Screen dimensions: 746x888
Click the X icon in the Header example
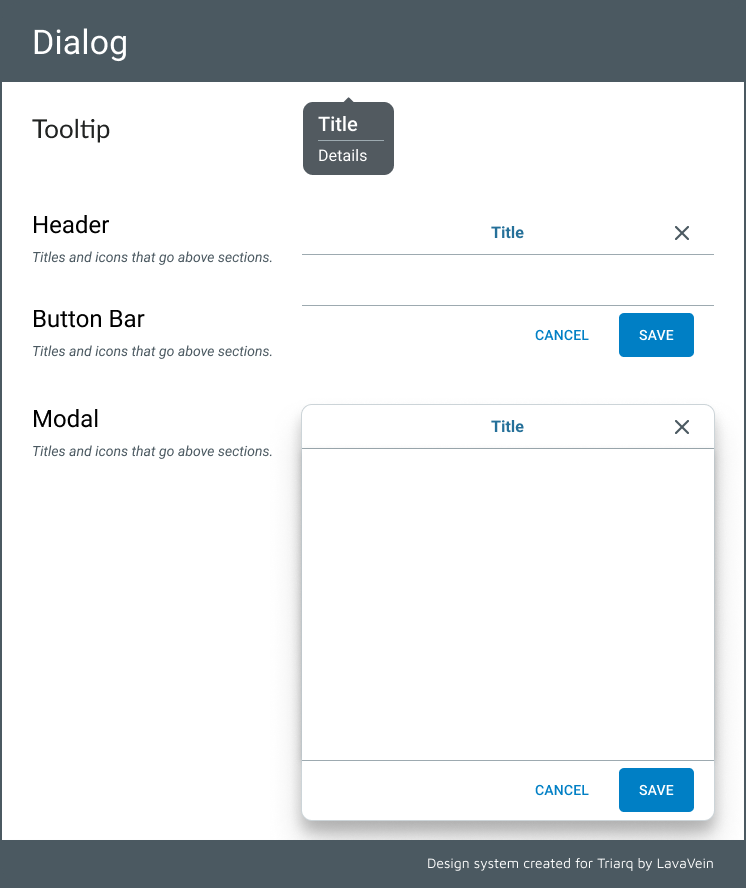[682, 233]
